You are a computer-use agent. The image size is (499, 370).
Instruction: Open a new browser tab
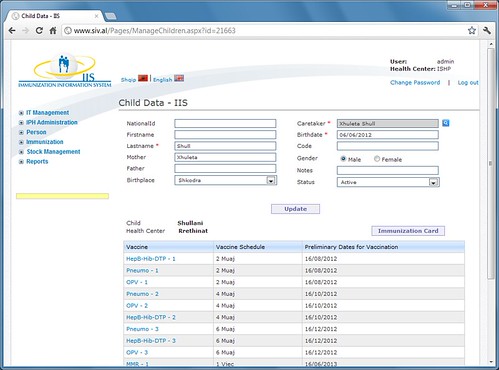tap(110, 16)
